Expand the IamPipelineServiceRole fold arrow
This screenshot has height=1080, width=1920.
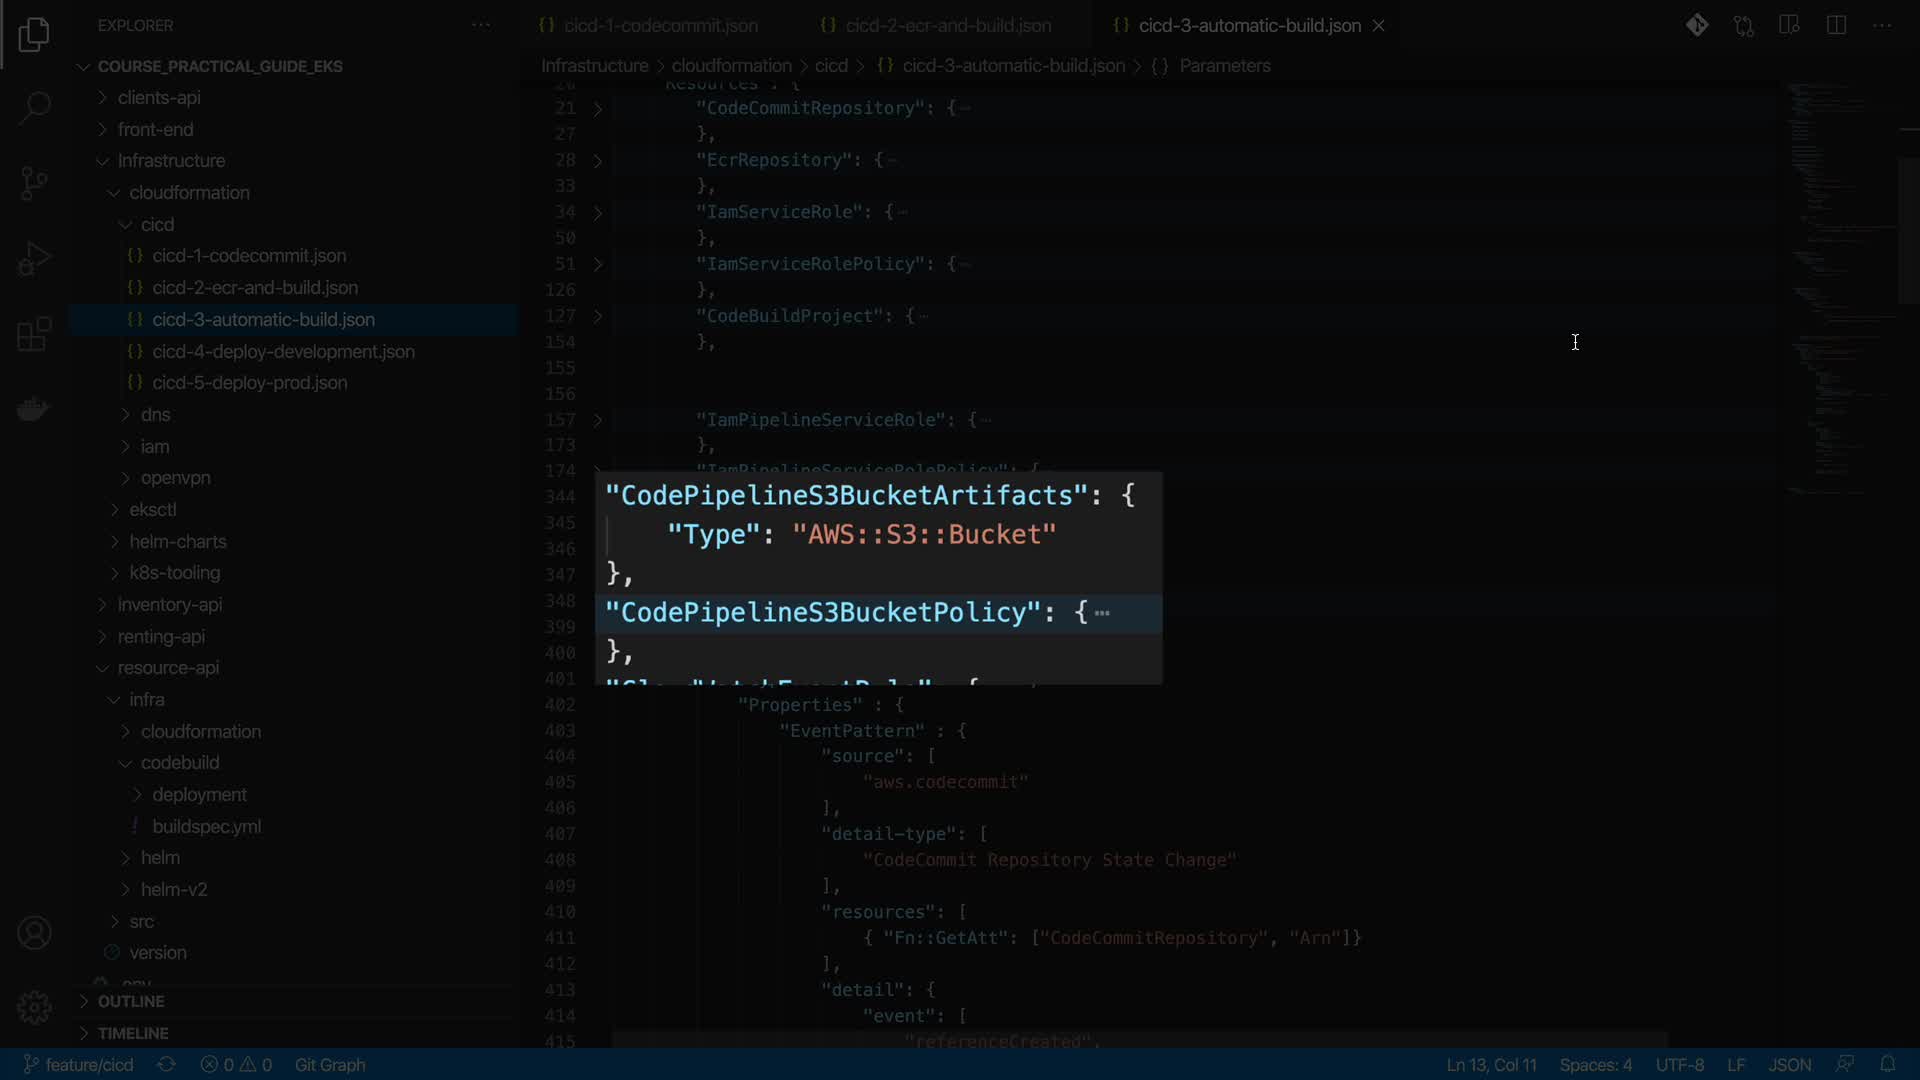point(598,420)
